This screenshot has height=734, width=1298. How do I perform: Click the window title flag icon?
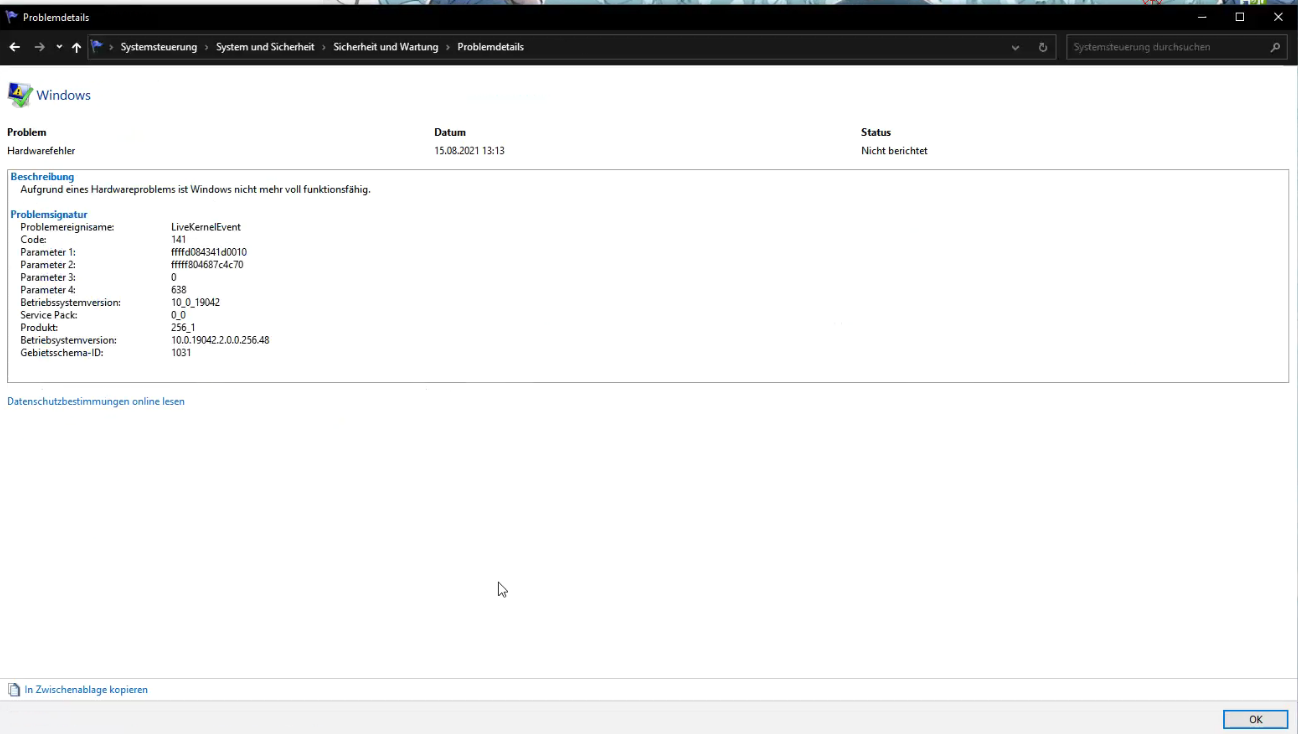coord(12,17)
